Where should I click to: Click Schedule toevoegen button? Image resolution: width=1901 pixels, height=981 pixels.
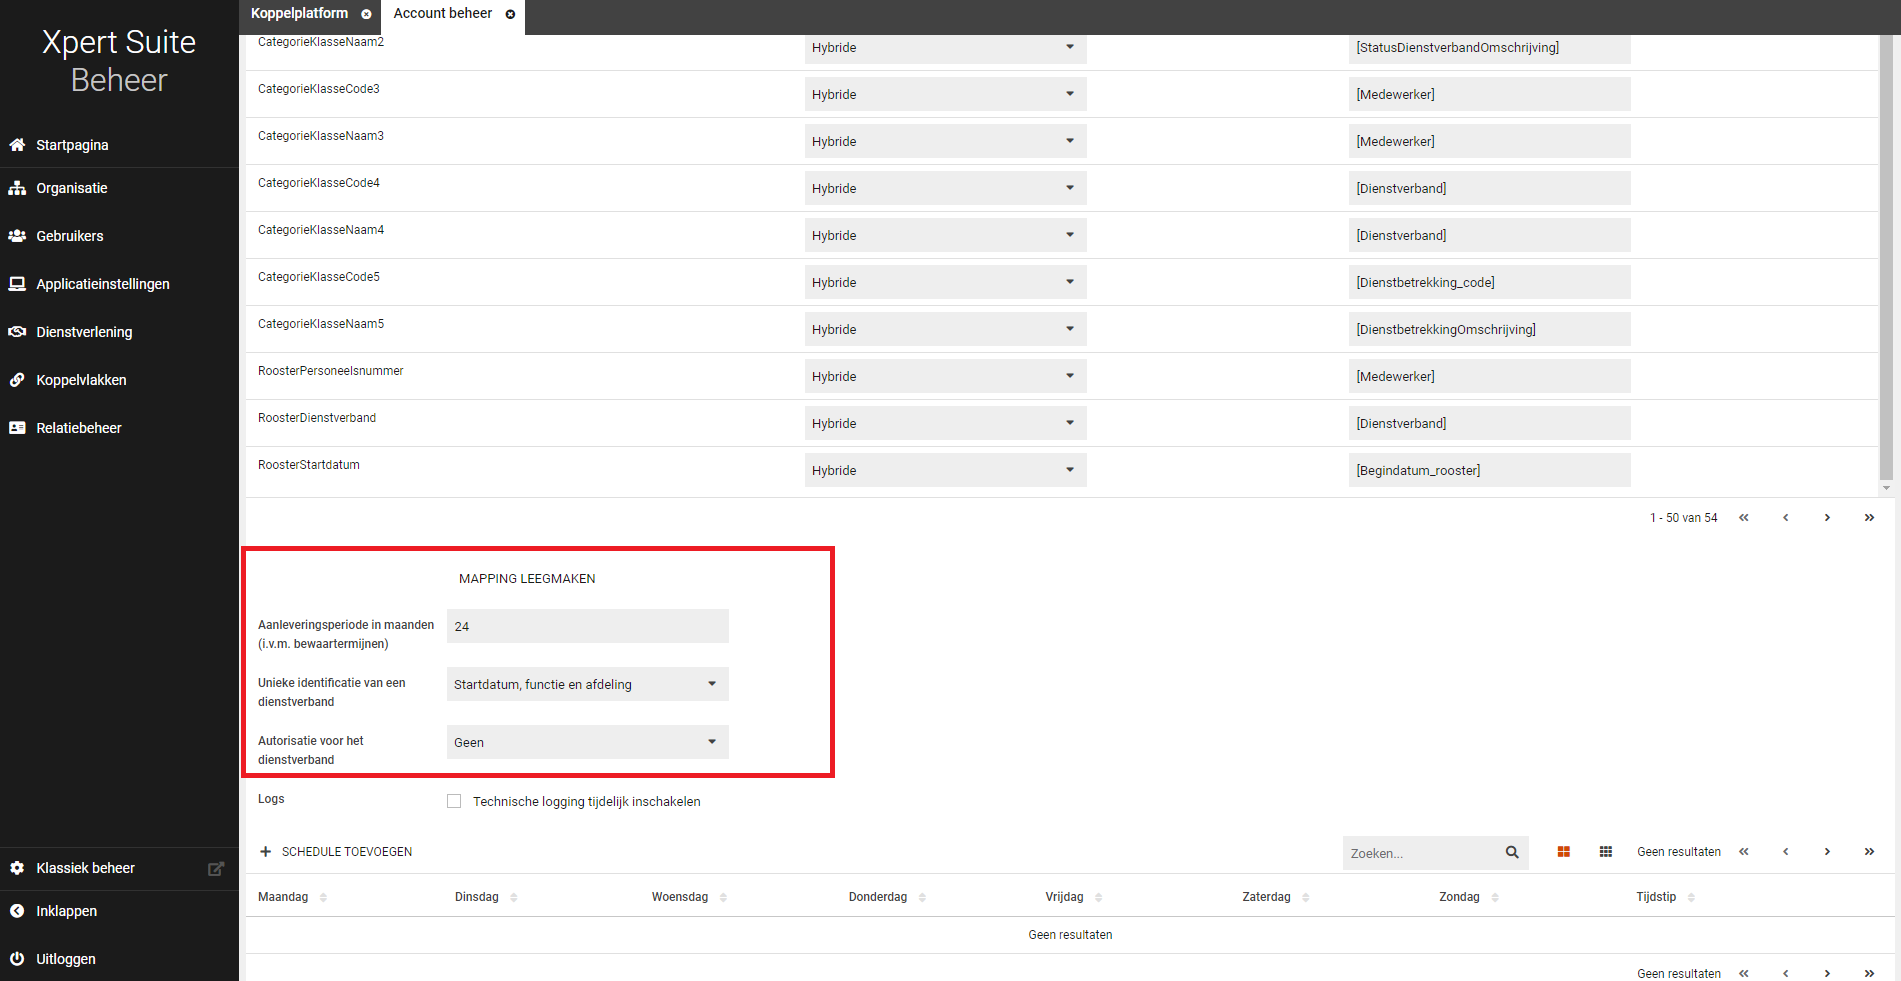[x=336, y=852]
